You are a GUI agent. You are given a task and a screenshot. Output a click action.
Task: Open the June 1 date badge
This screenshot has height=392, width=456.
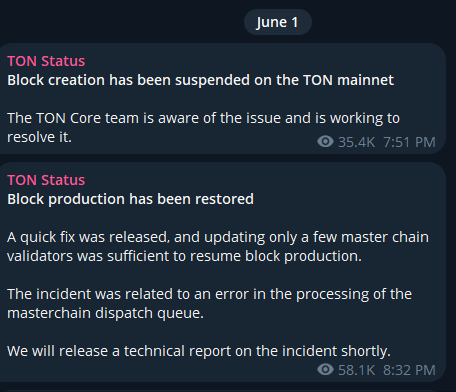278,22
